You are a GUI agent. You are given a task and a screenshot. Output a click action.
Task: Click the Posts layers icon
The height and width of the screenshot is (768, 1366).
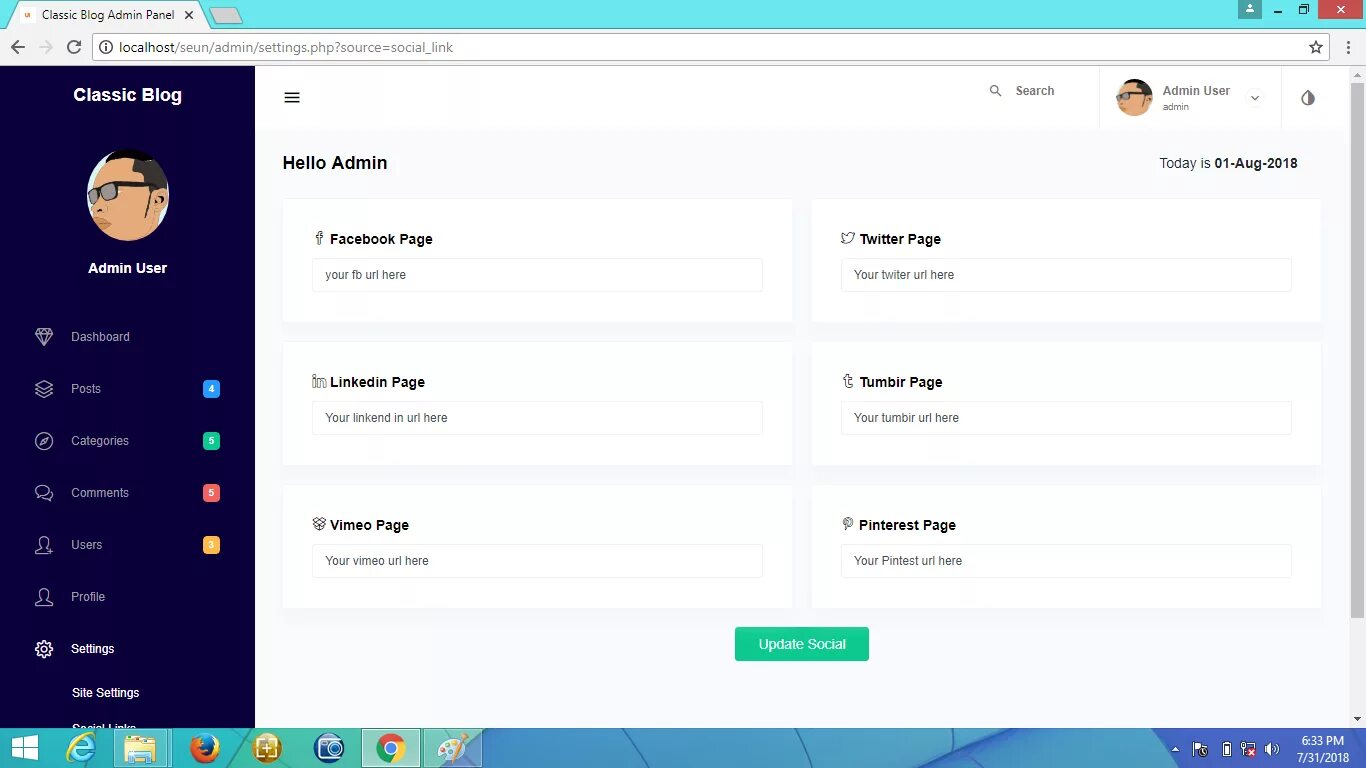point(44,389)
